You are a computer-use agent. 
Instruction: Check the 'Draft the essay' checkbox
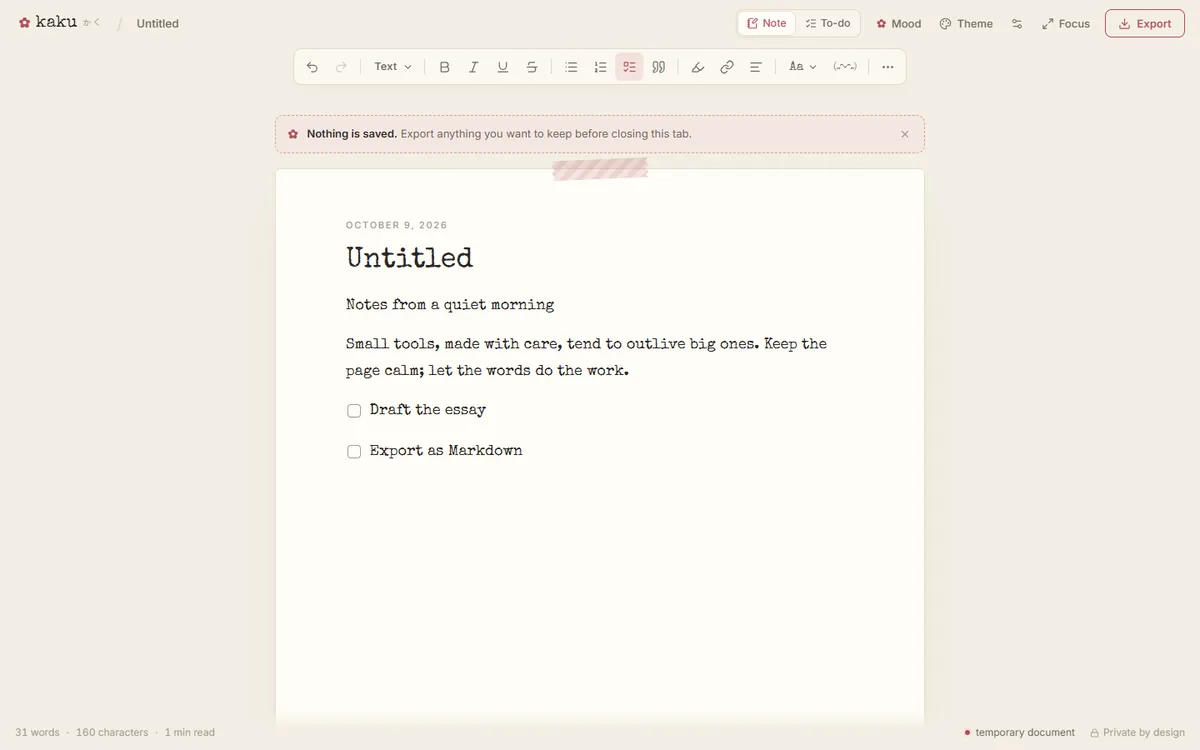354,411
